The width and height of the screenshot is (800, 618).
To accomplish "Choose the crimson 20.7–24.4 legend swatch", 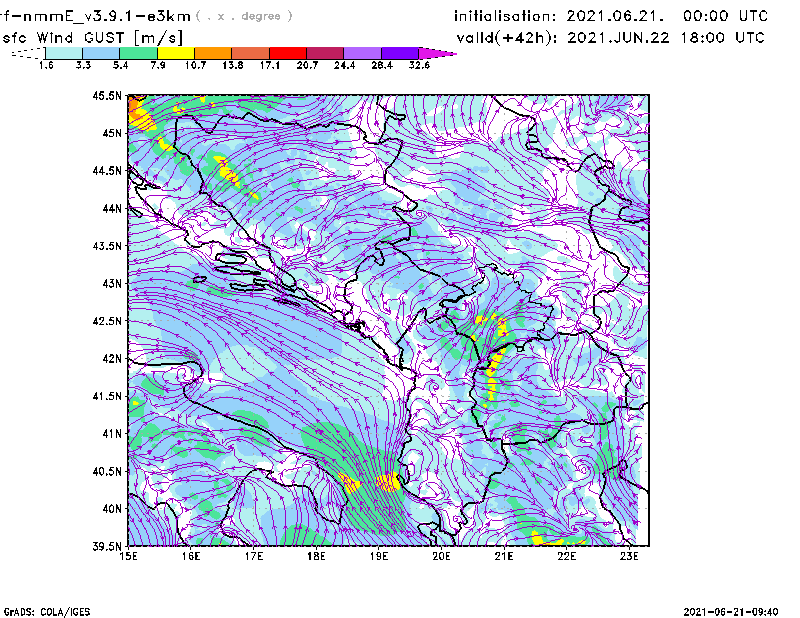I will click(x=325, y=53).
